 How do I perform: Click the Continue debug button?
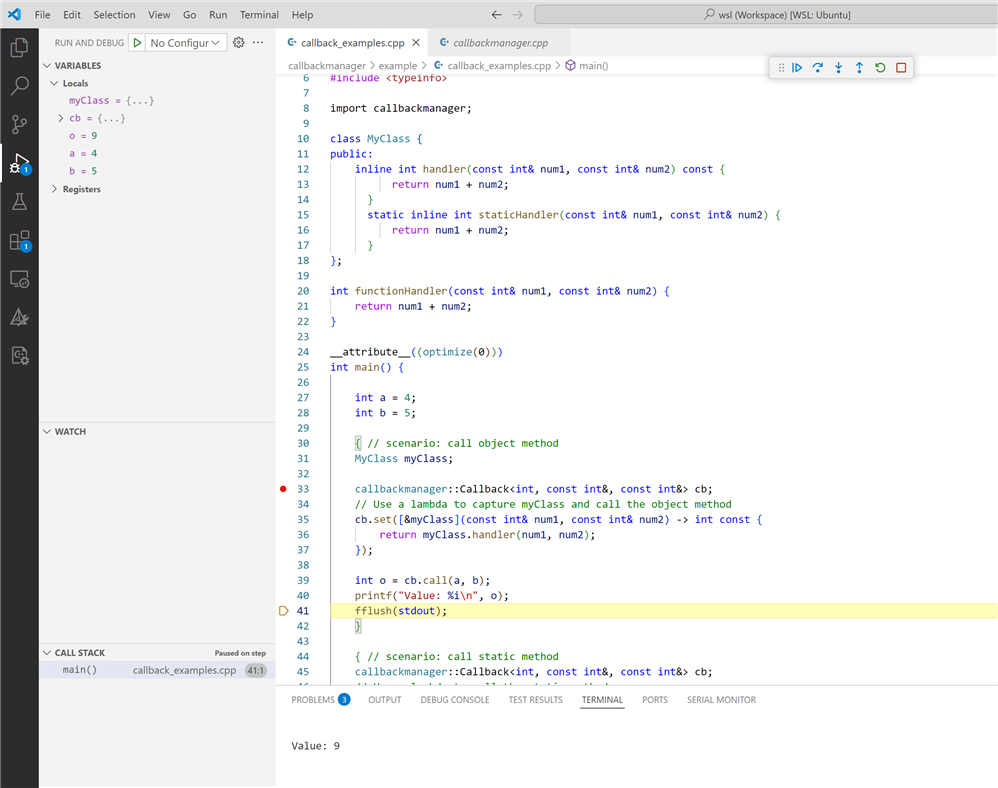click(x=797, y=68)
